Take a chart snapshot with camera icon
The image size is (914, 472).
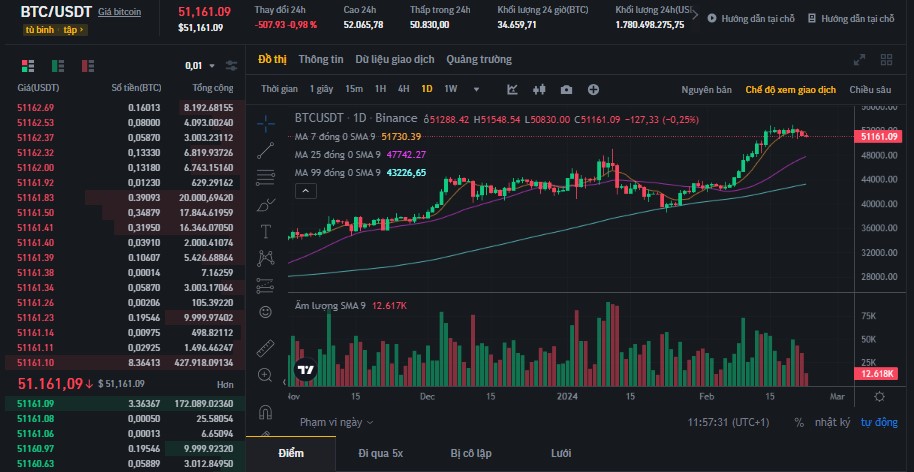click(566, 90)
